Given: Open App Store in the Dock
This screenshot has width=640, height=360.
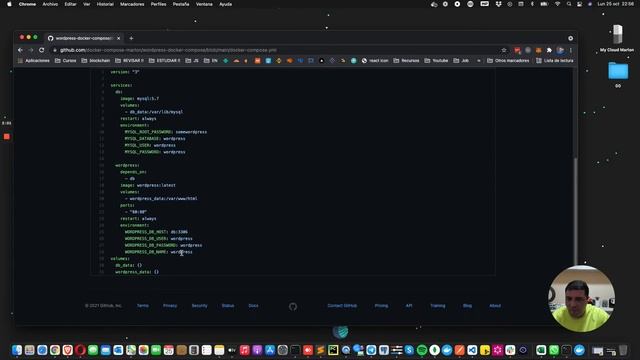Looking at the screenshot, I should point(270,350).
